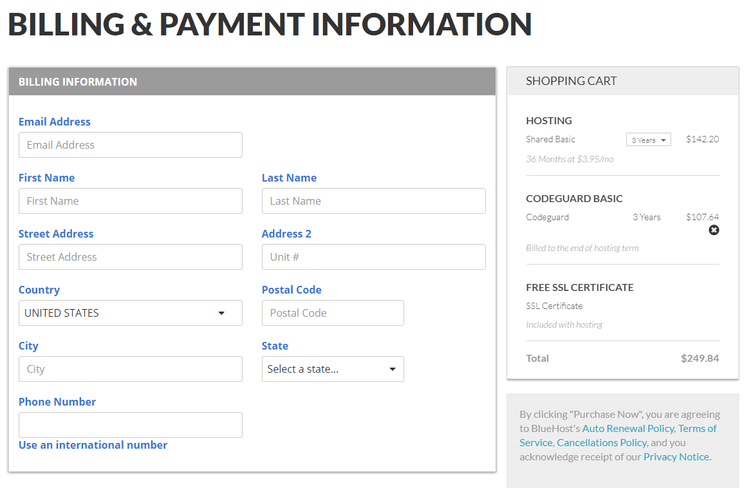Open the Country dropdown showing UNITED STATES
749x488 pixels.
130,313
